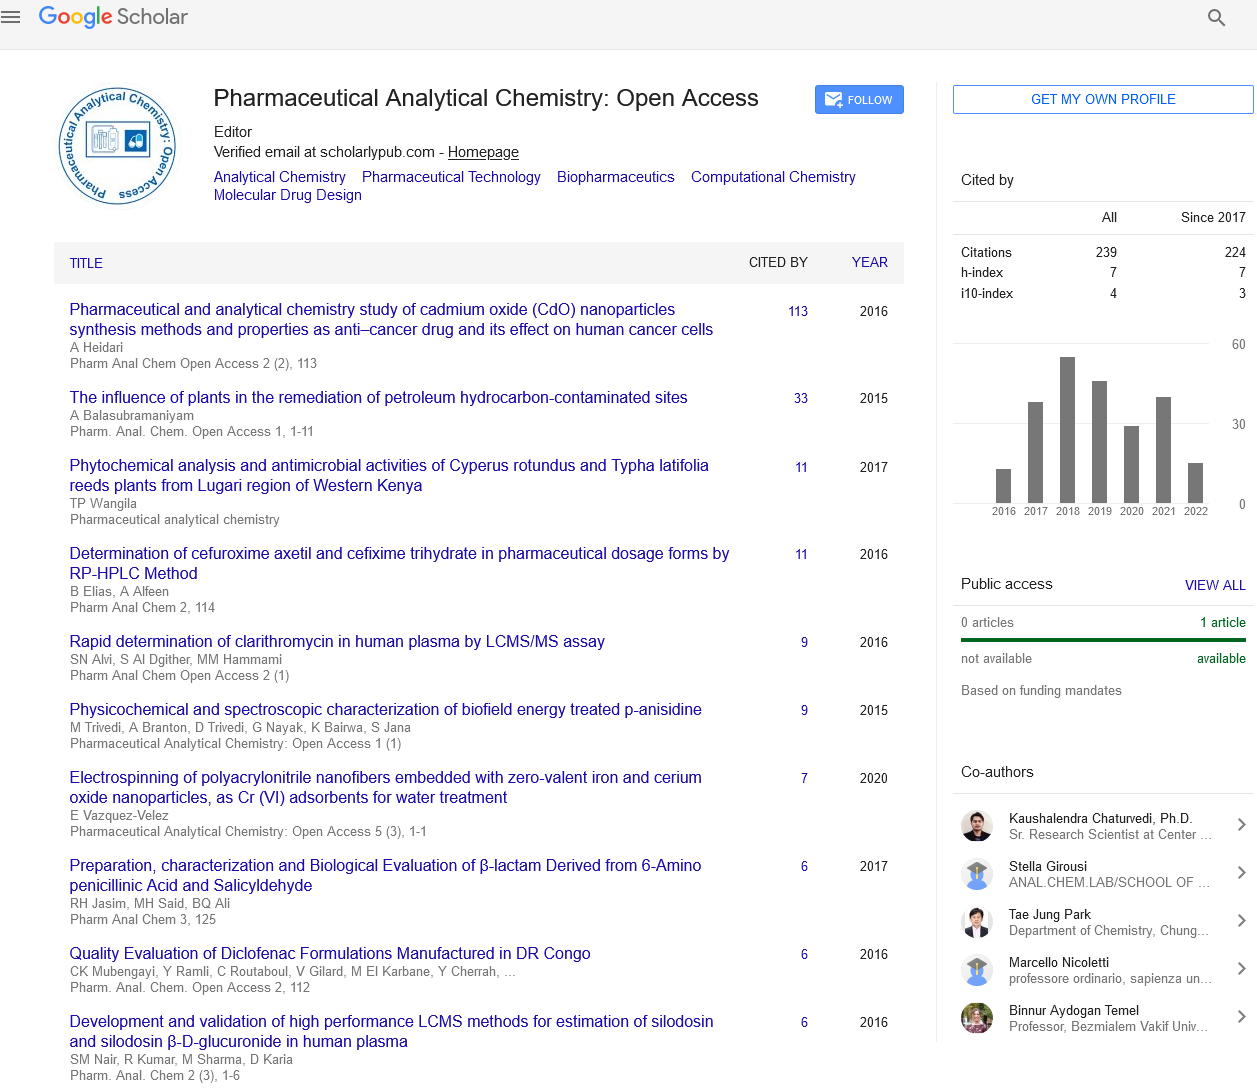Open the cadmium oxide nanoparticles article
The image size is (1257, 1089).
click(391, 320)
